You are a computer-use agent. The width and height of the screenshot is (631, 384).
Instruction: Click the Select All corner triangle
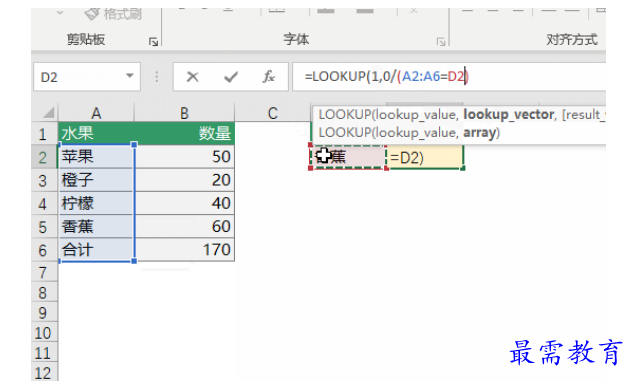tap(48, 112)
